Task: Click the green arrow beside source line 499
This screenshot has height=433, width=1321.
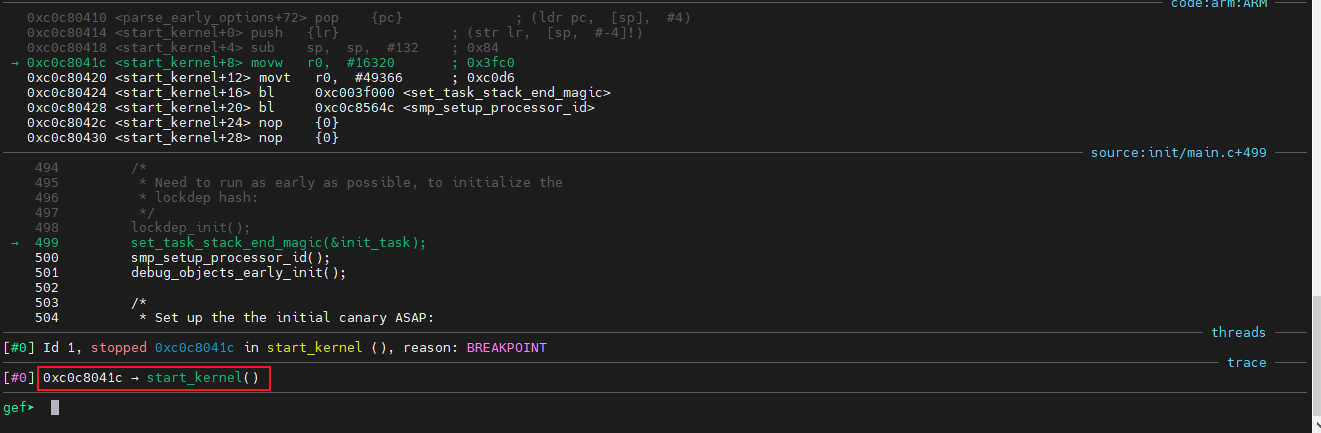Action: click(x=15, y=242)
